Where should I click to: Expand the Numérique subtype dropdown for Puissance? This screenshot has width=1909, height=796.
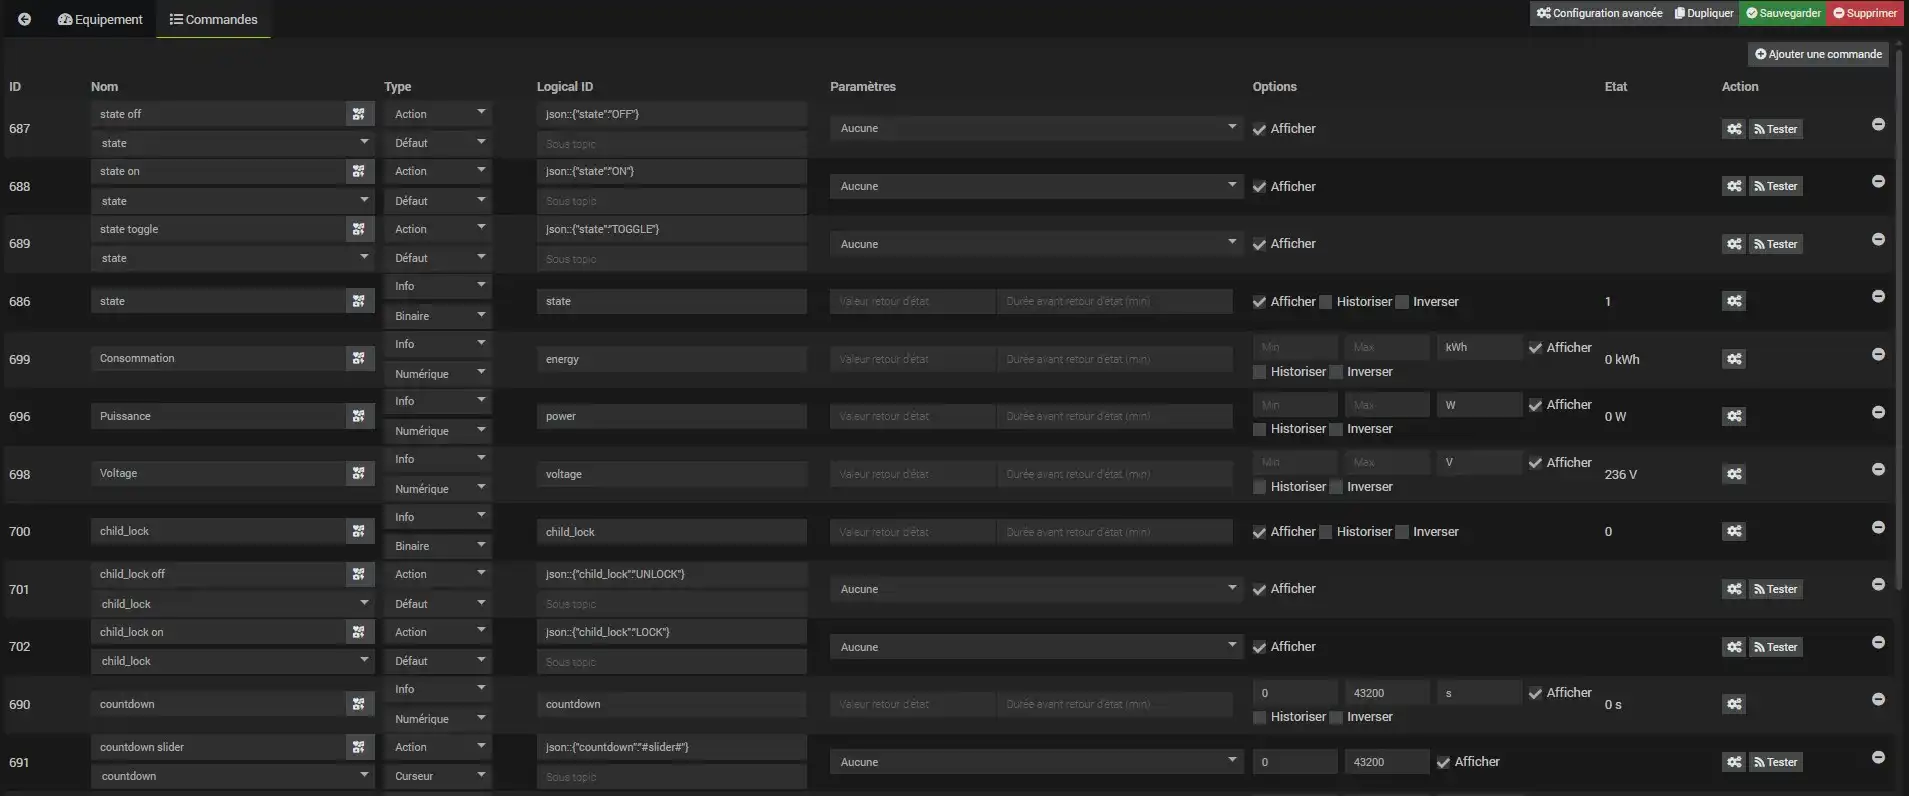pyautogui.click(x=438, y=431)
